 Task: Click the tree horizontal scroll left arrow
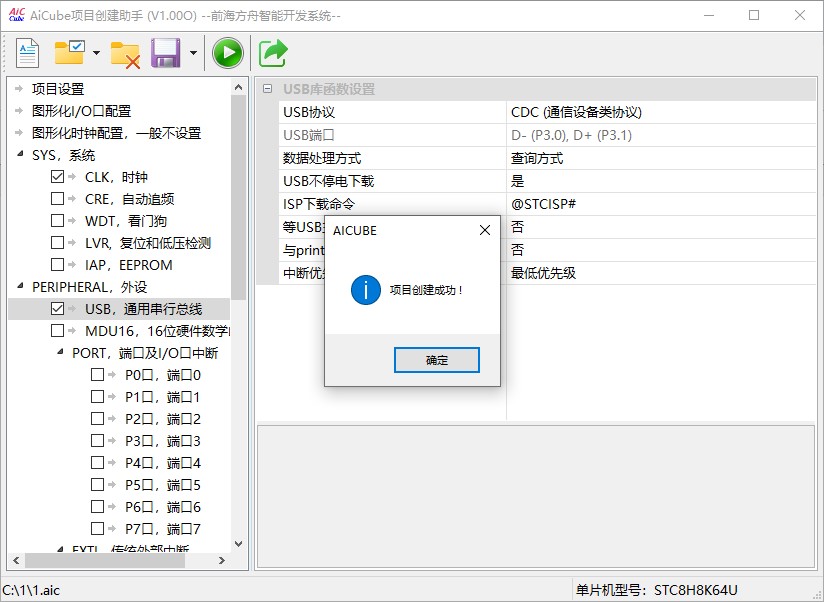click(x=16, y=561)
